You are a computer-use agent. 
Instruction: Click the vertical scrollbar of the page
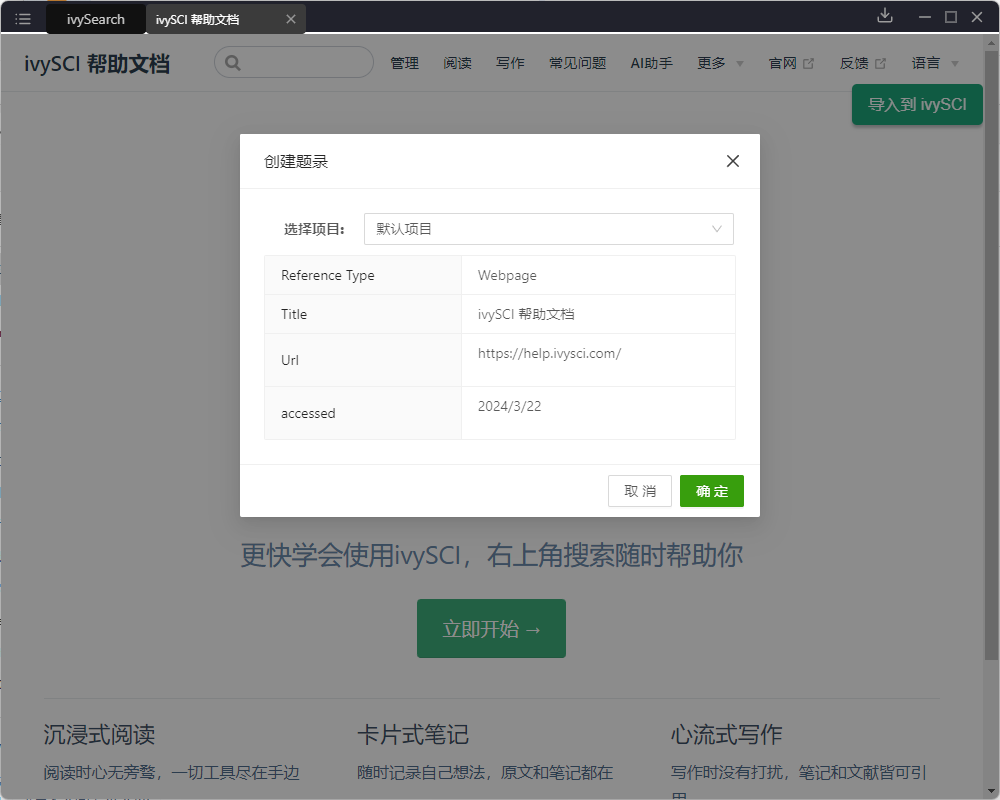[992, 357]
